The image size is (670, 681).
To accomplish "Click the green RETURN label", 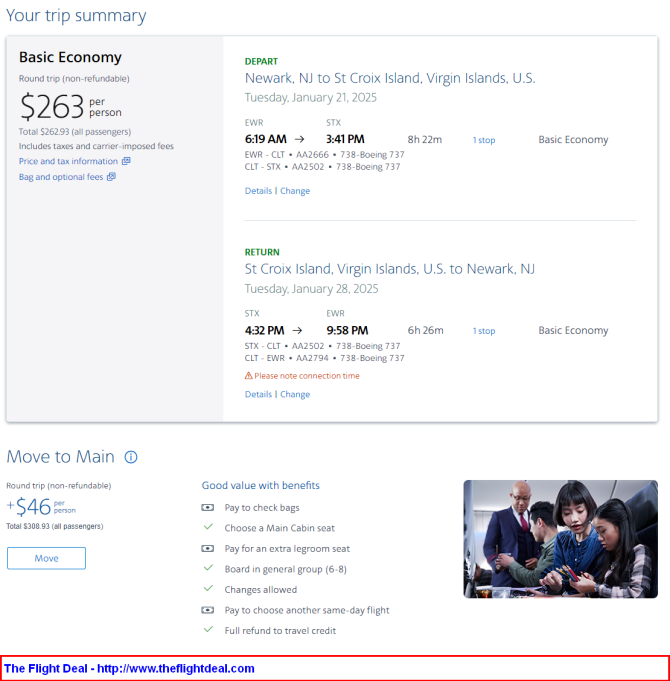I will pyautogui.click(x=262, y=252).
